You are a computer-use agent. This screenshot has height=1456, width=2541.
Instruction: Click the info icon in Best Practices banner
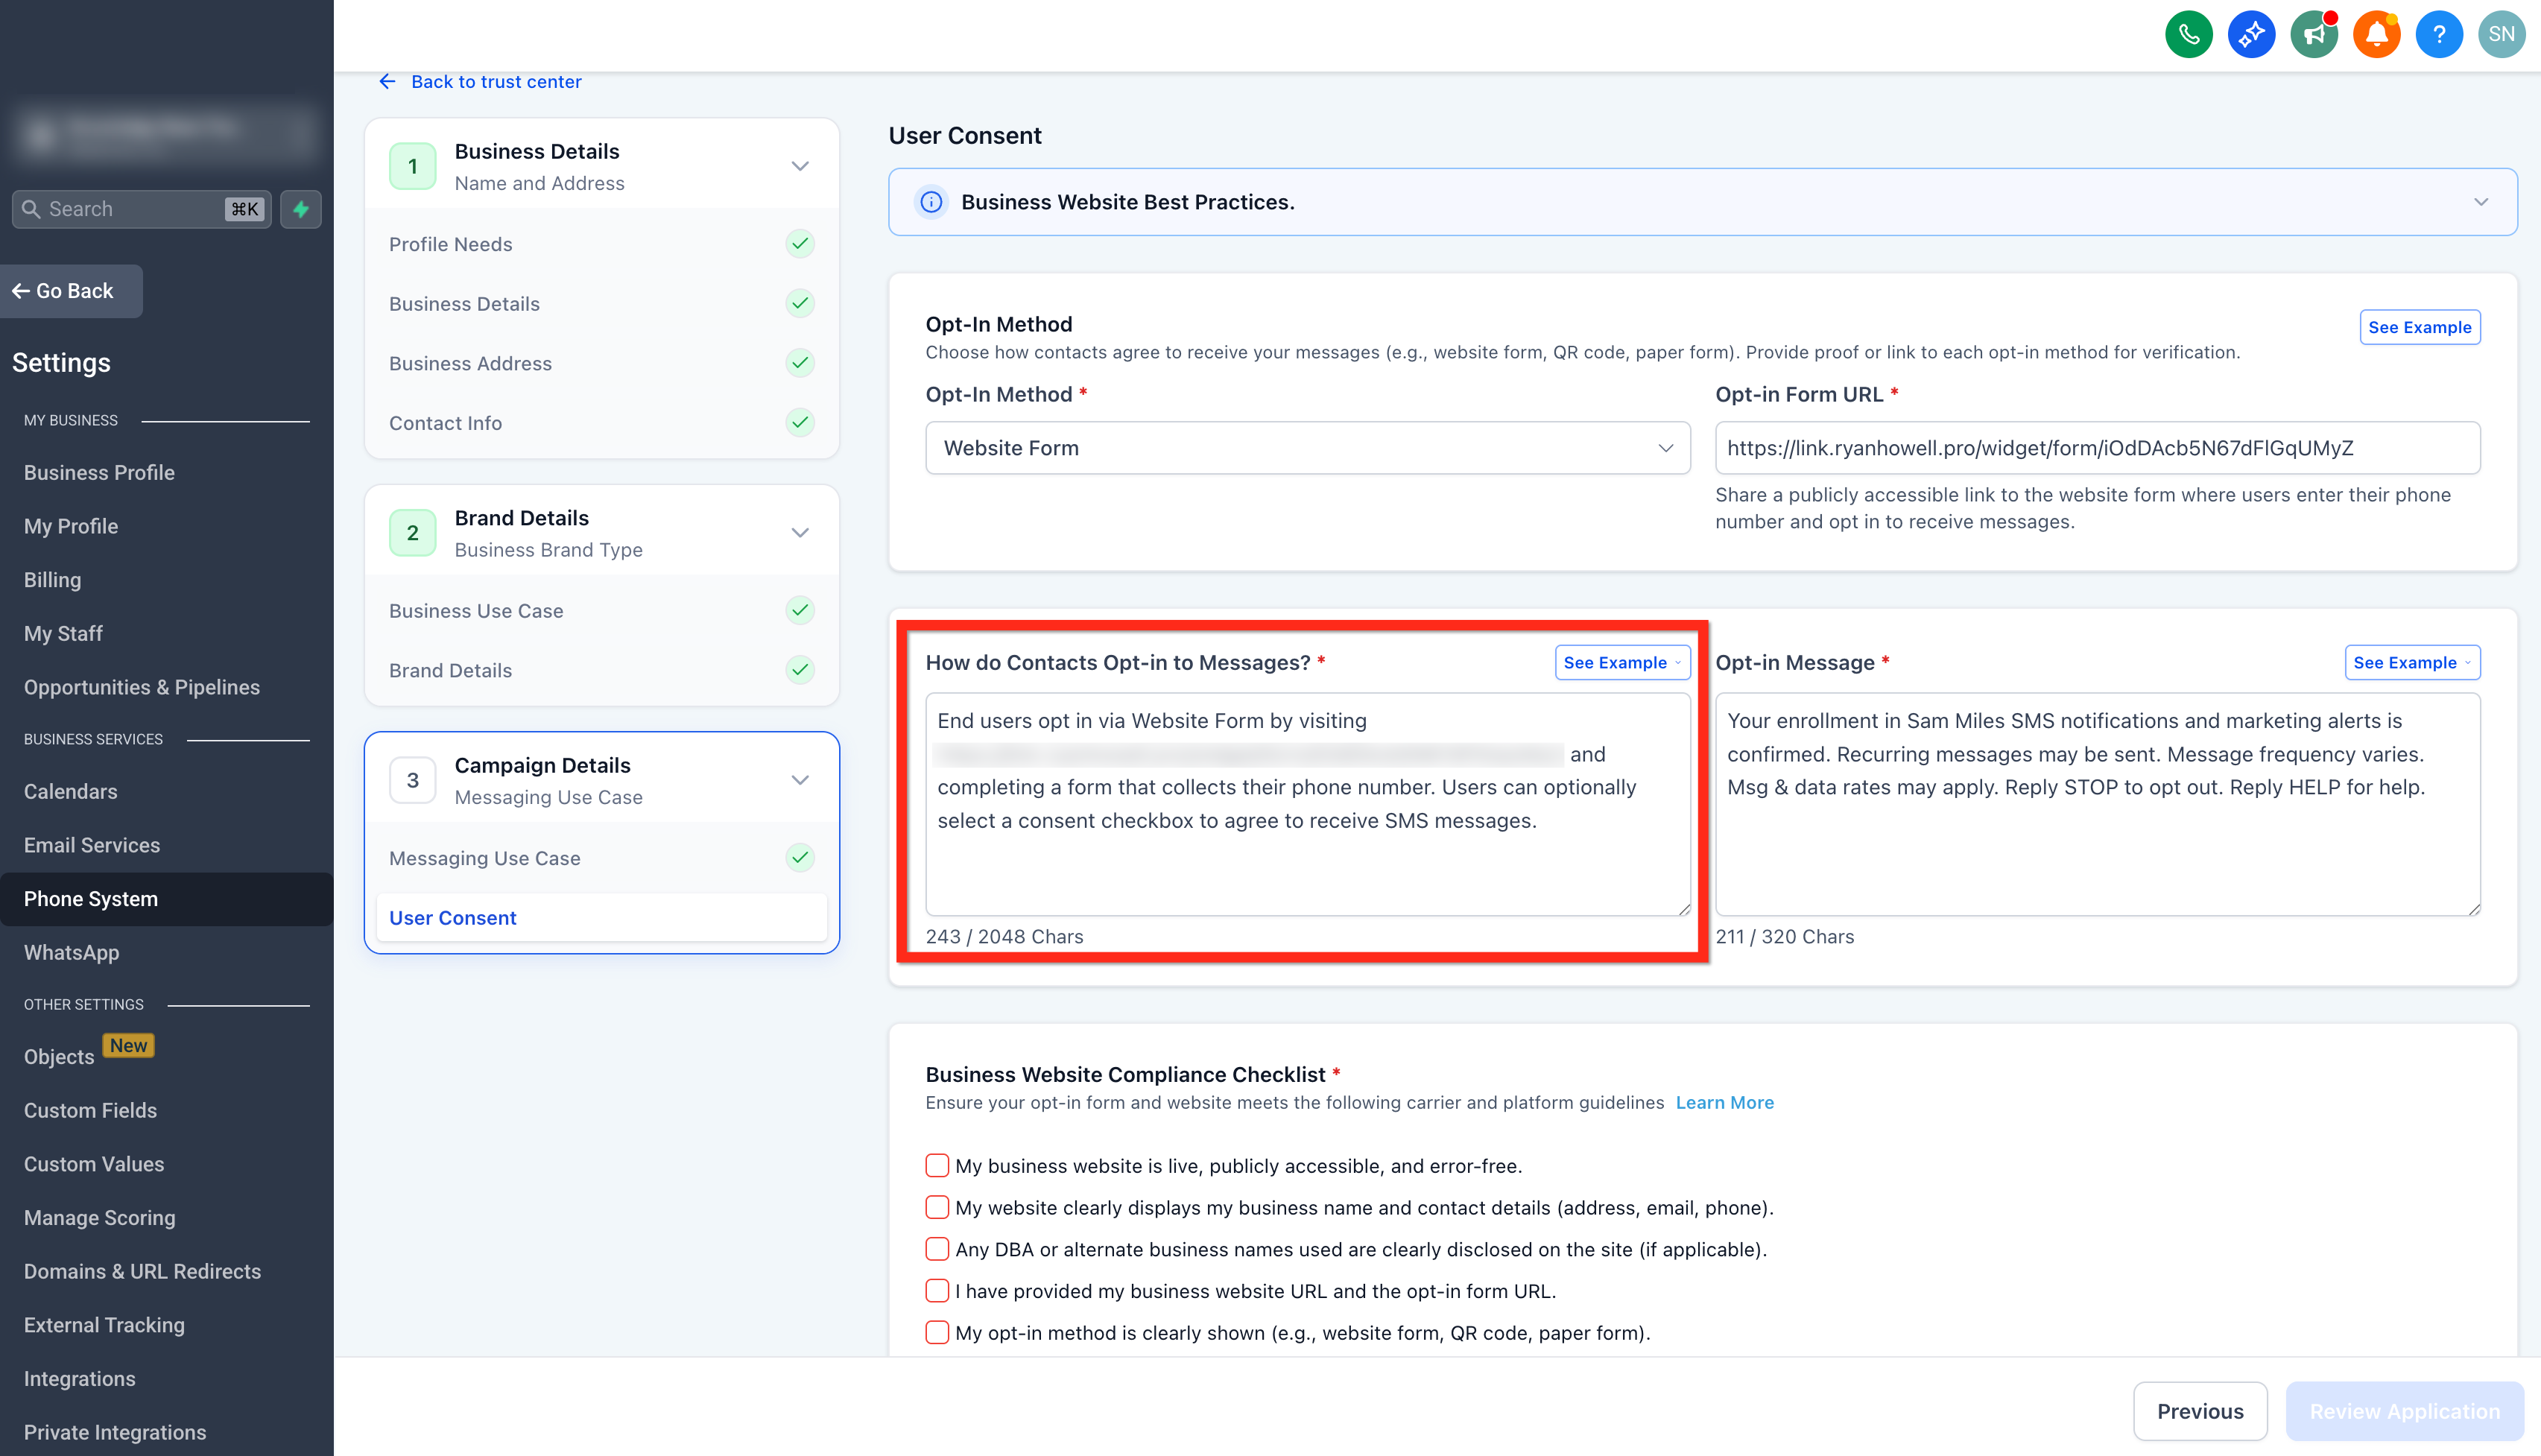[x=931, y=202]
